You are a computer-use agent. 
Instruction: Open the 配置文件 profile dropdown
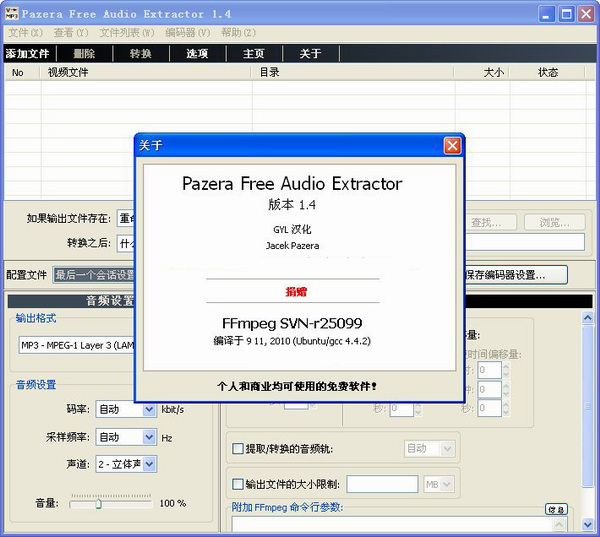click(x=94, y=275)
